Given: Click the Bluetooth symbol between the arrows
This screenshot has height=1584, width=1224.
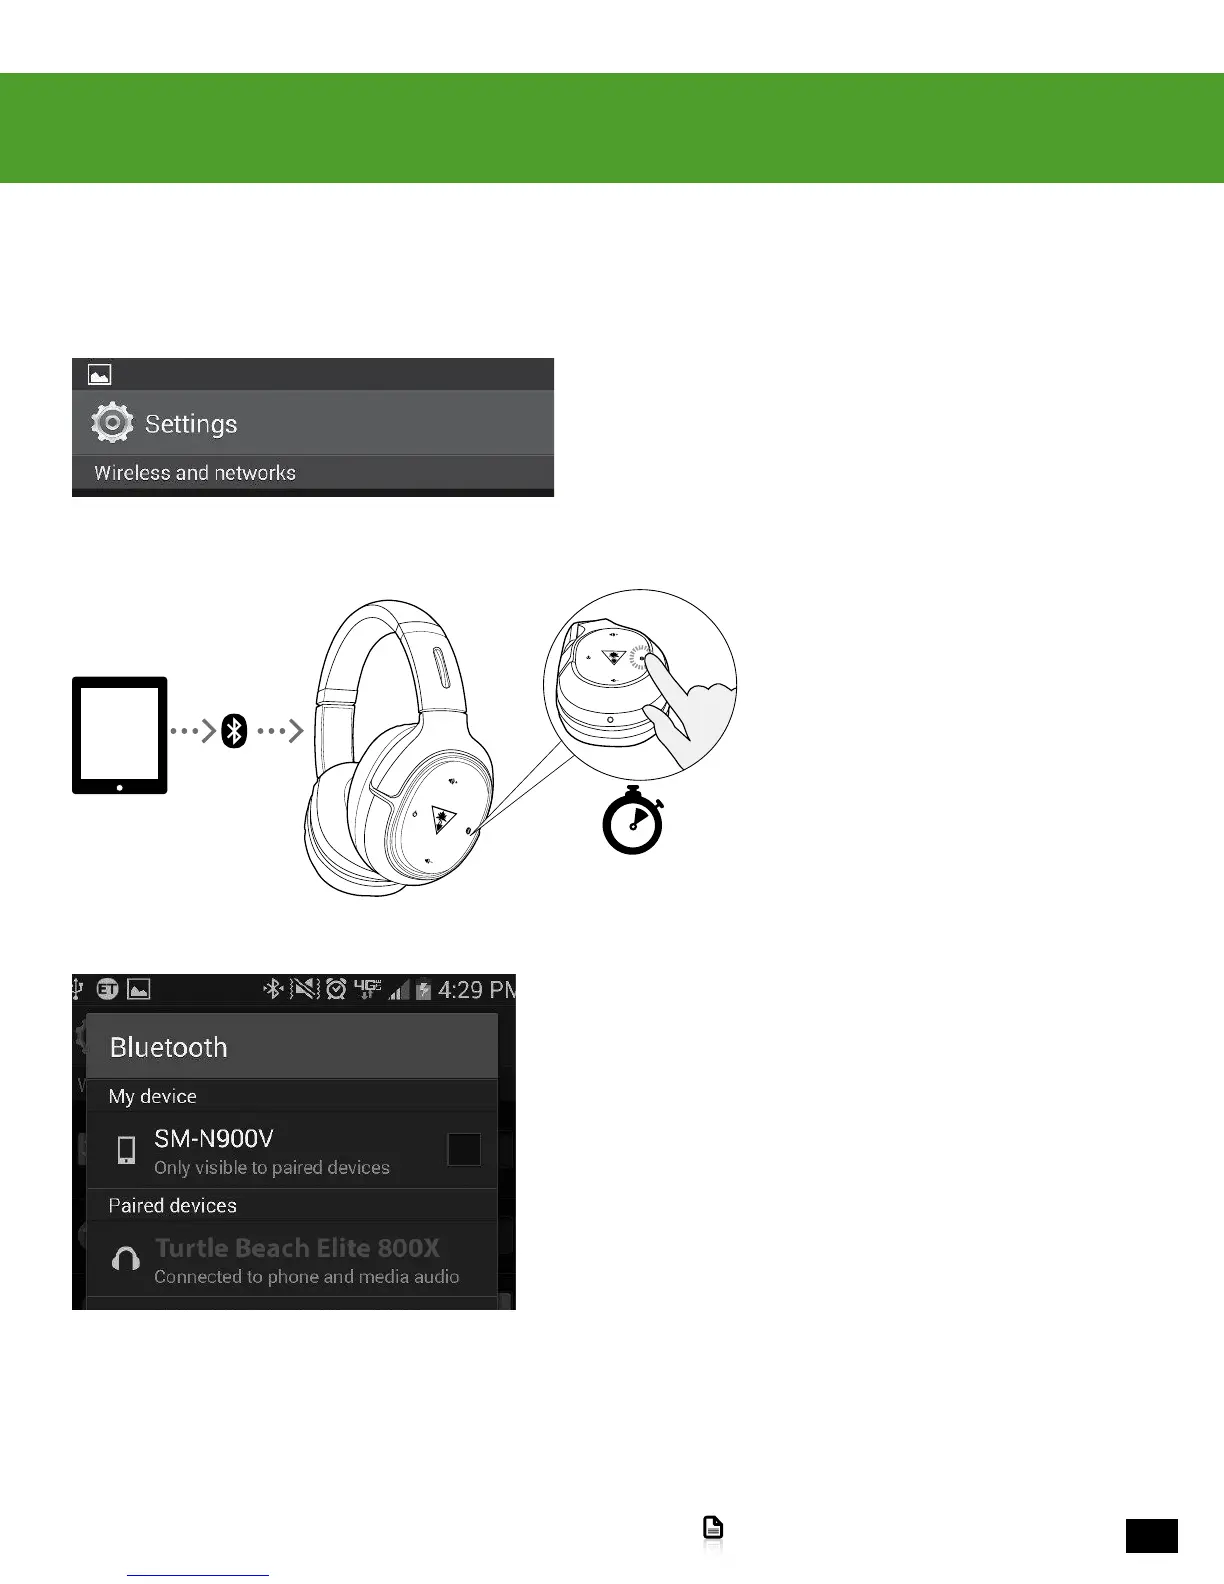Looking at the screenshot, I should click(234, 731).
